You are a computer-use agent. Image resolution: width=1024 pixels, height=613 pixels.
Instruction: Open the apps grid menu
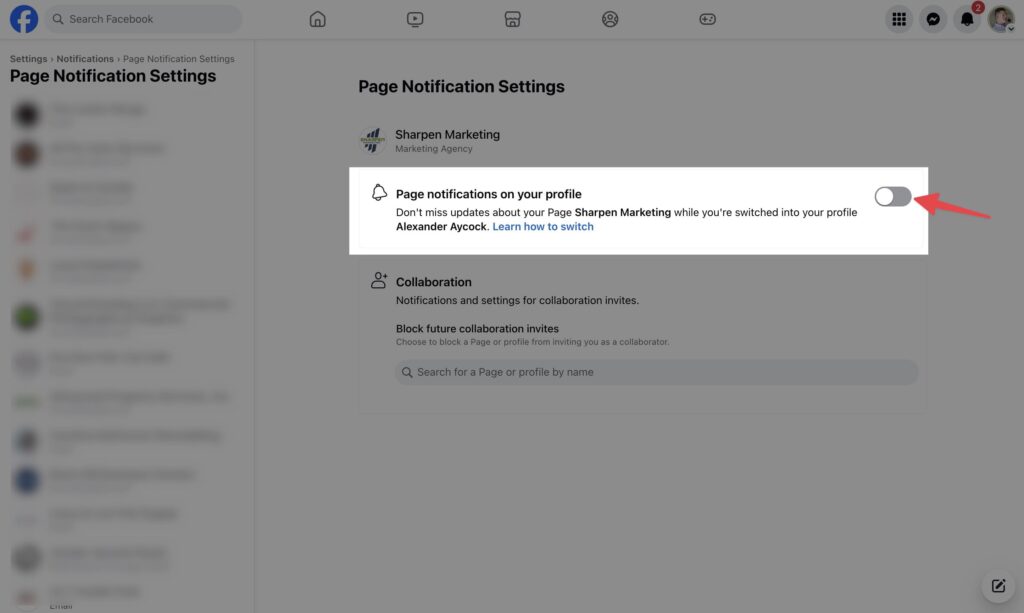coord(899,19)
